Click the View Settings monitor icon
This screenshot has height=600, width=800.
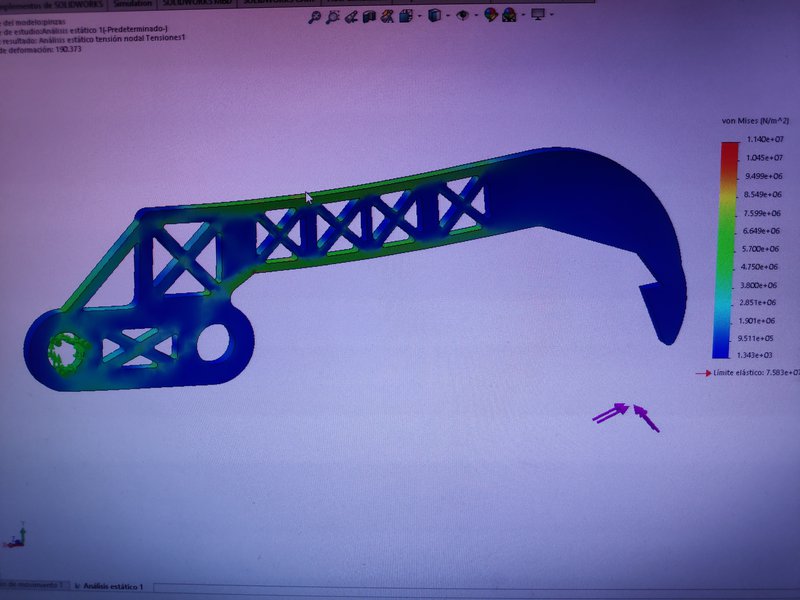coord(537,15)
